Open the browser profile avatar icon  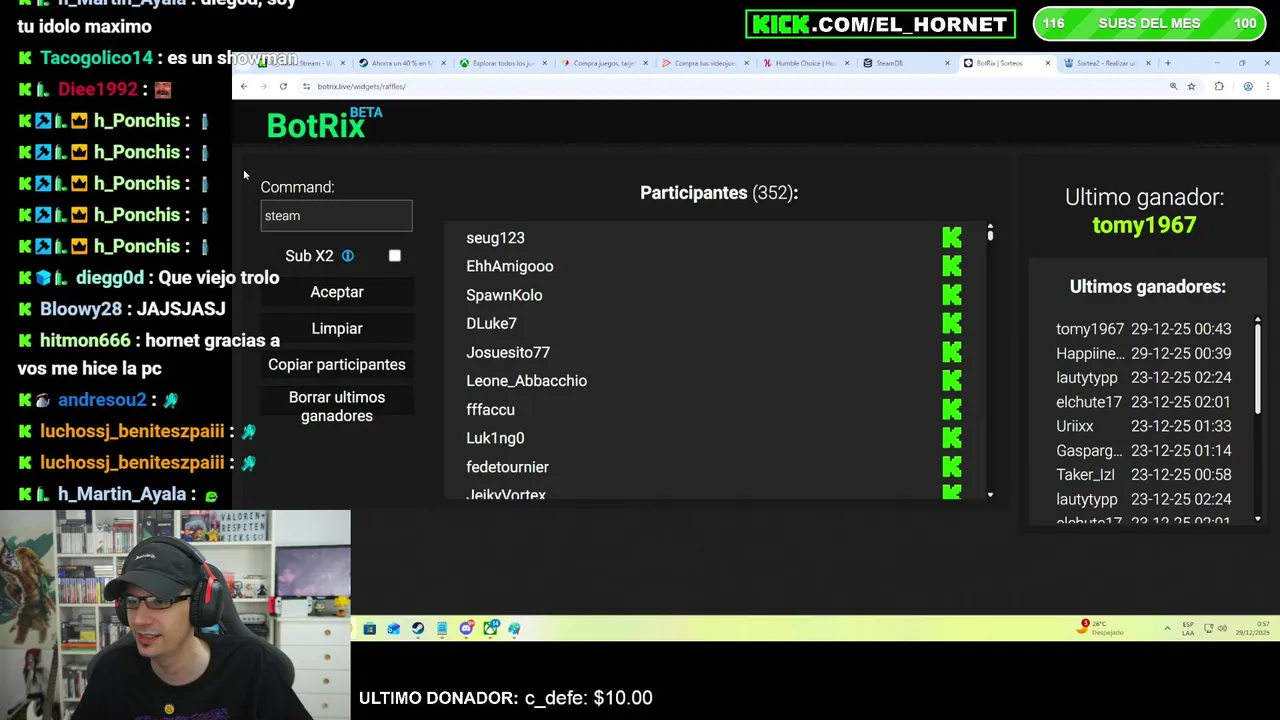[1248, 87]
